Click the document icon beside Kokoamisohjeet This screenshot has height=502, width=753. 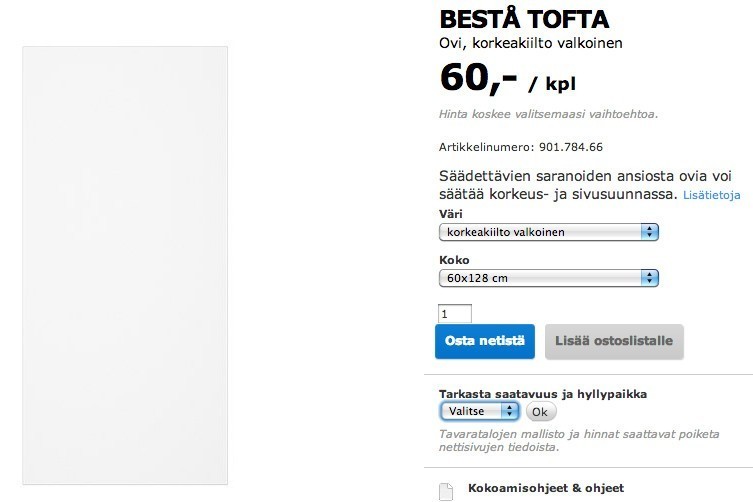pyautogui.click(x=446, y=491)
